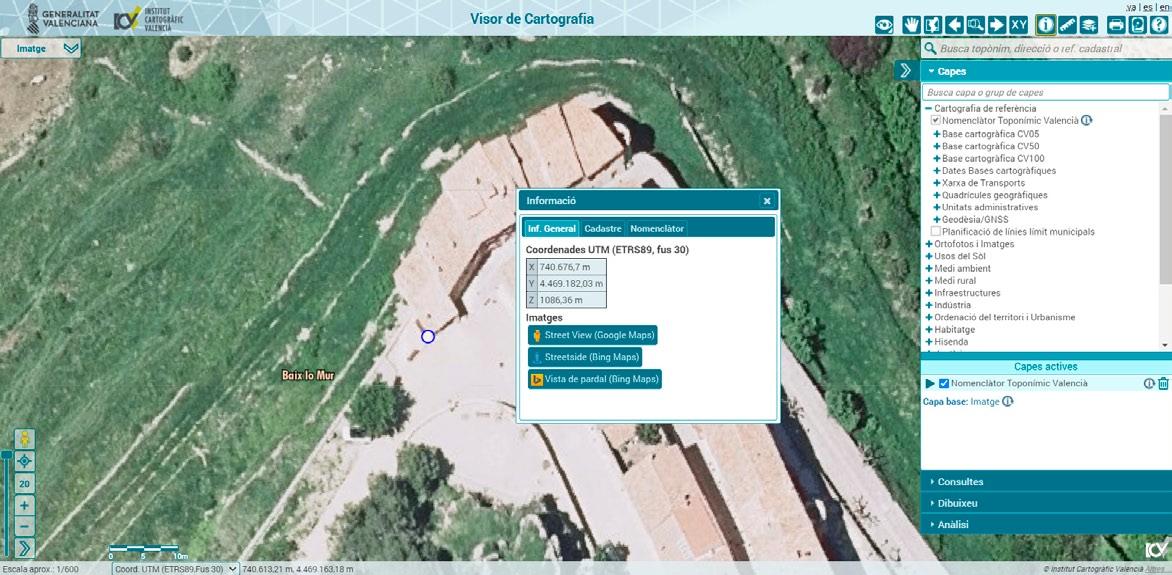Select Geodèsia/GNSS tree item
The width and height of the screenshot is (1172, 575).
coord(975,219)
